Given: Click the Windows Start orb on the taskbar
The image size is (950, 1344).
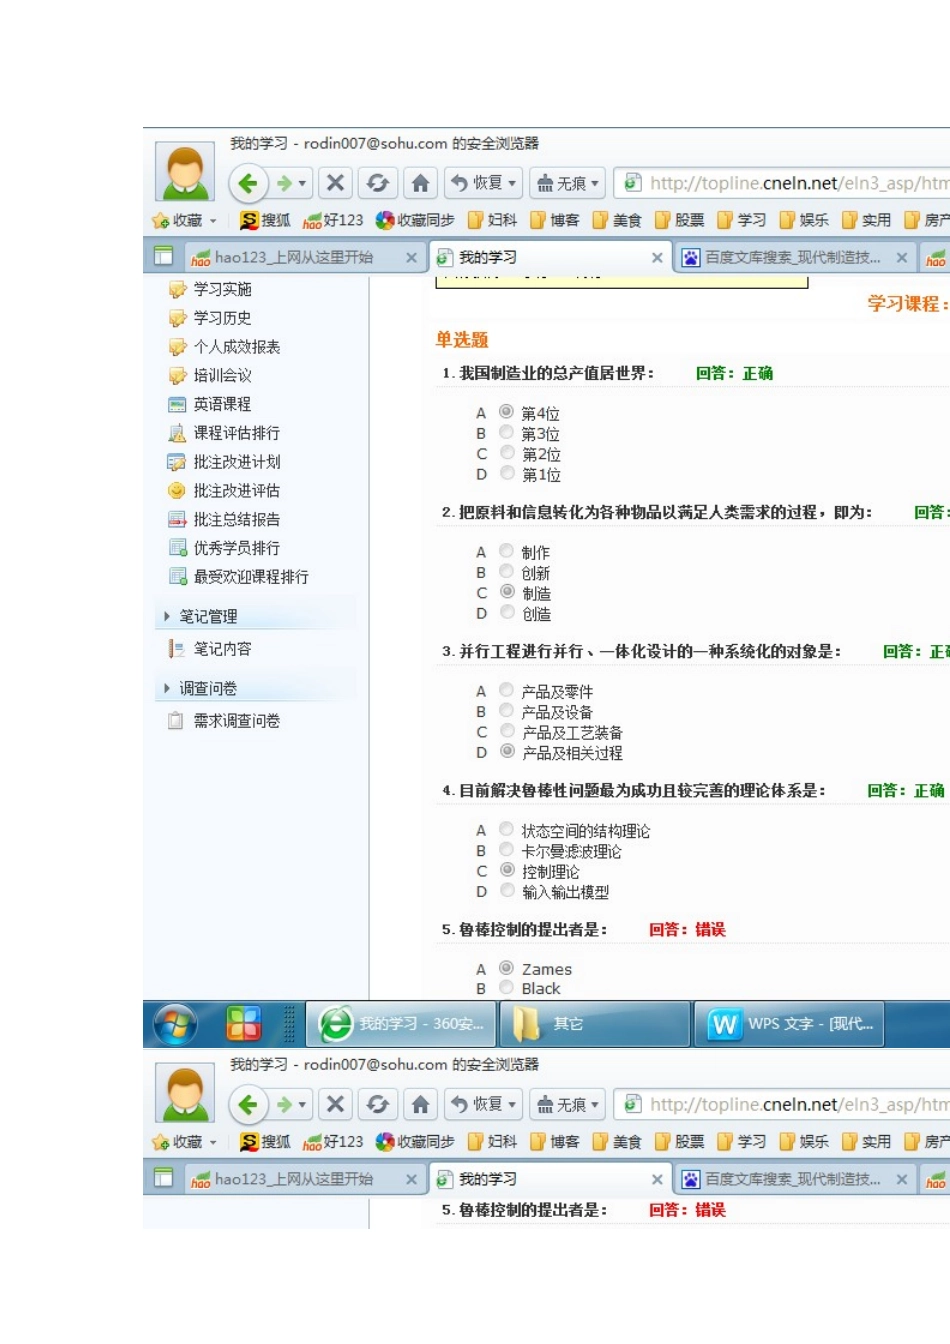Looking at the screenshot, I should [176, 1024].
